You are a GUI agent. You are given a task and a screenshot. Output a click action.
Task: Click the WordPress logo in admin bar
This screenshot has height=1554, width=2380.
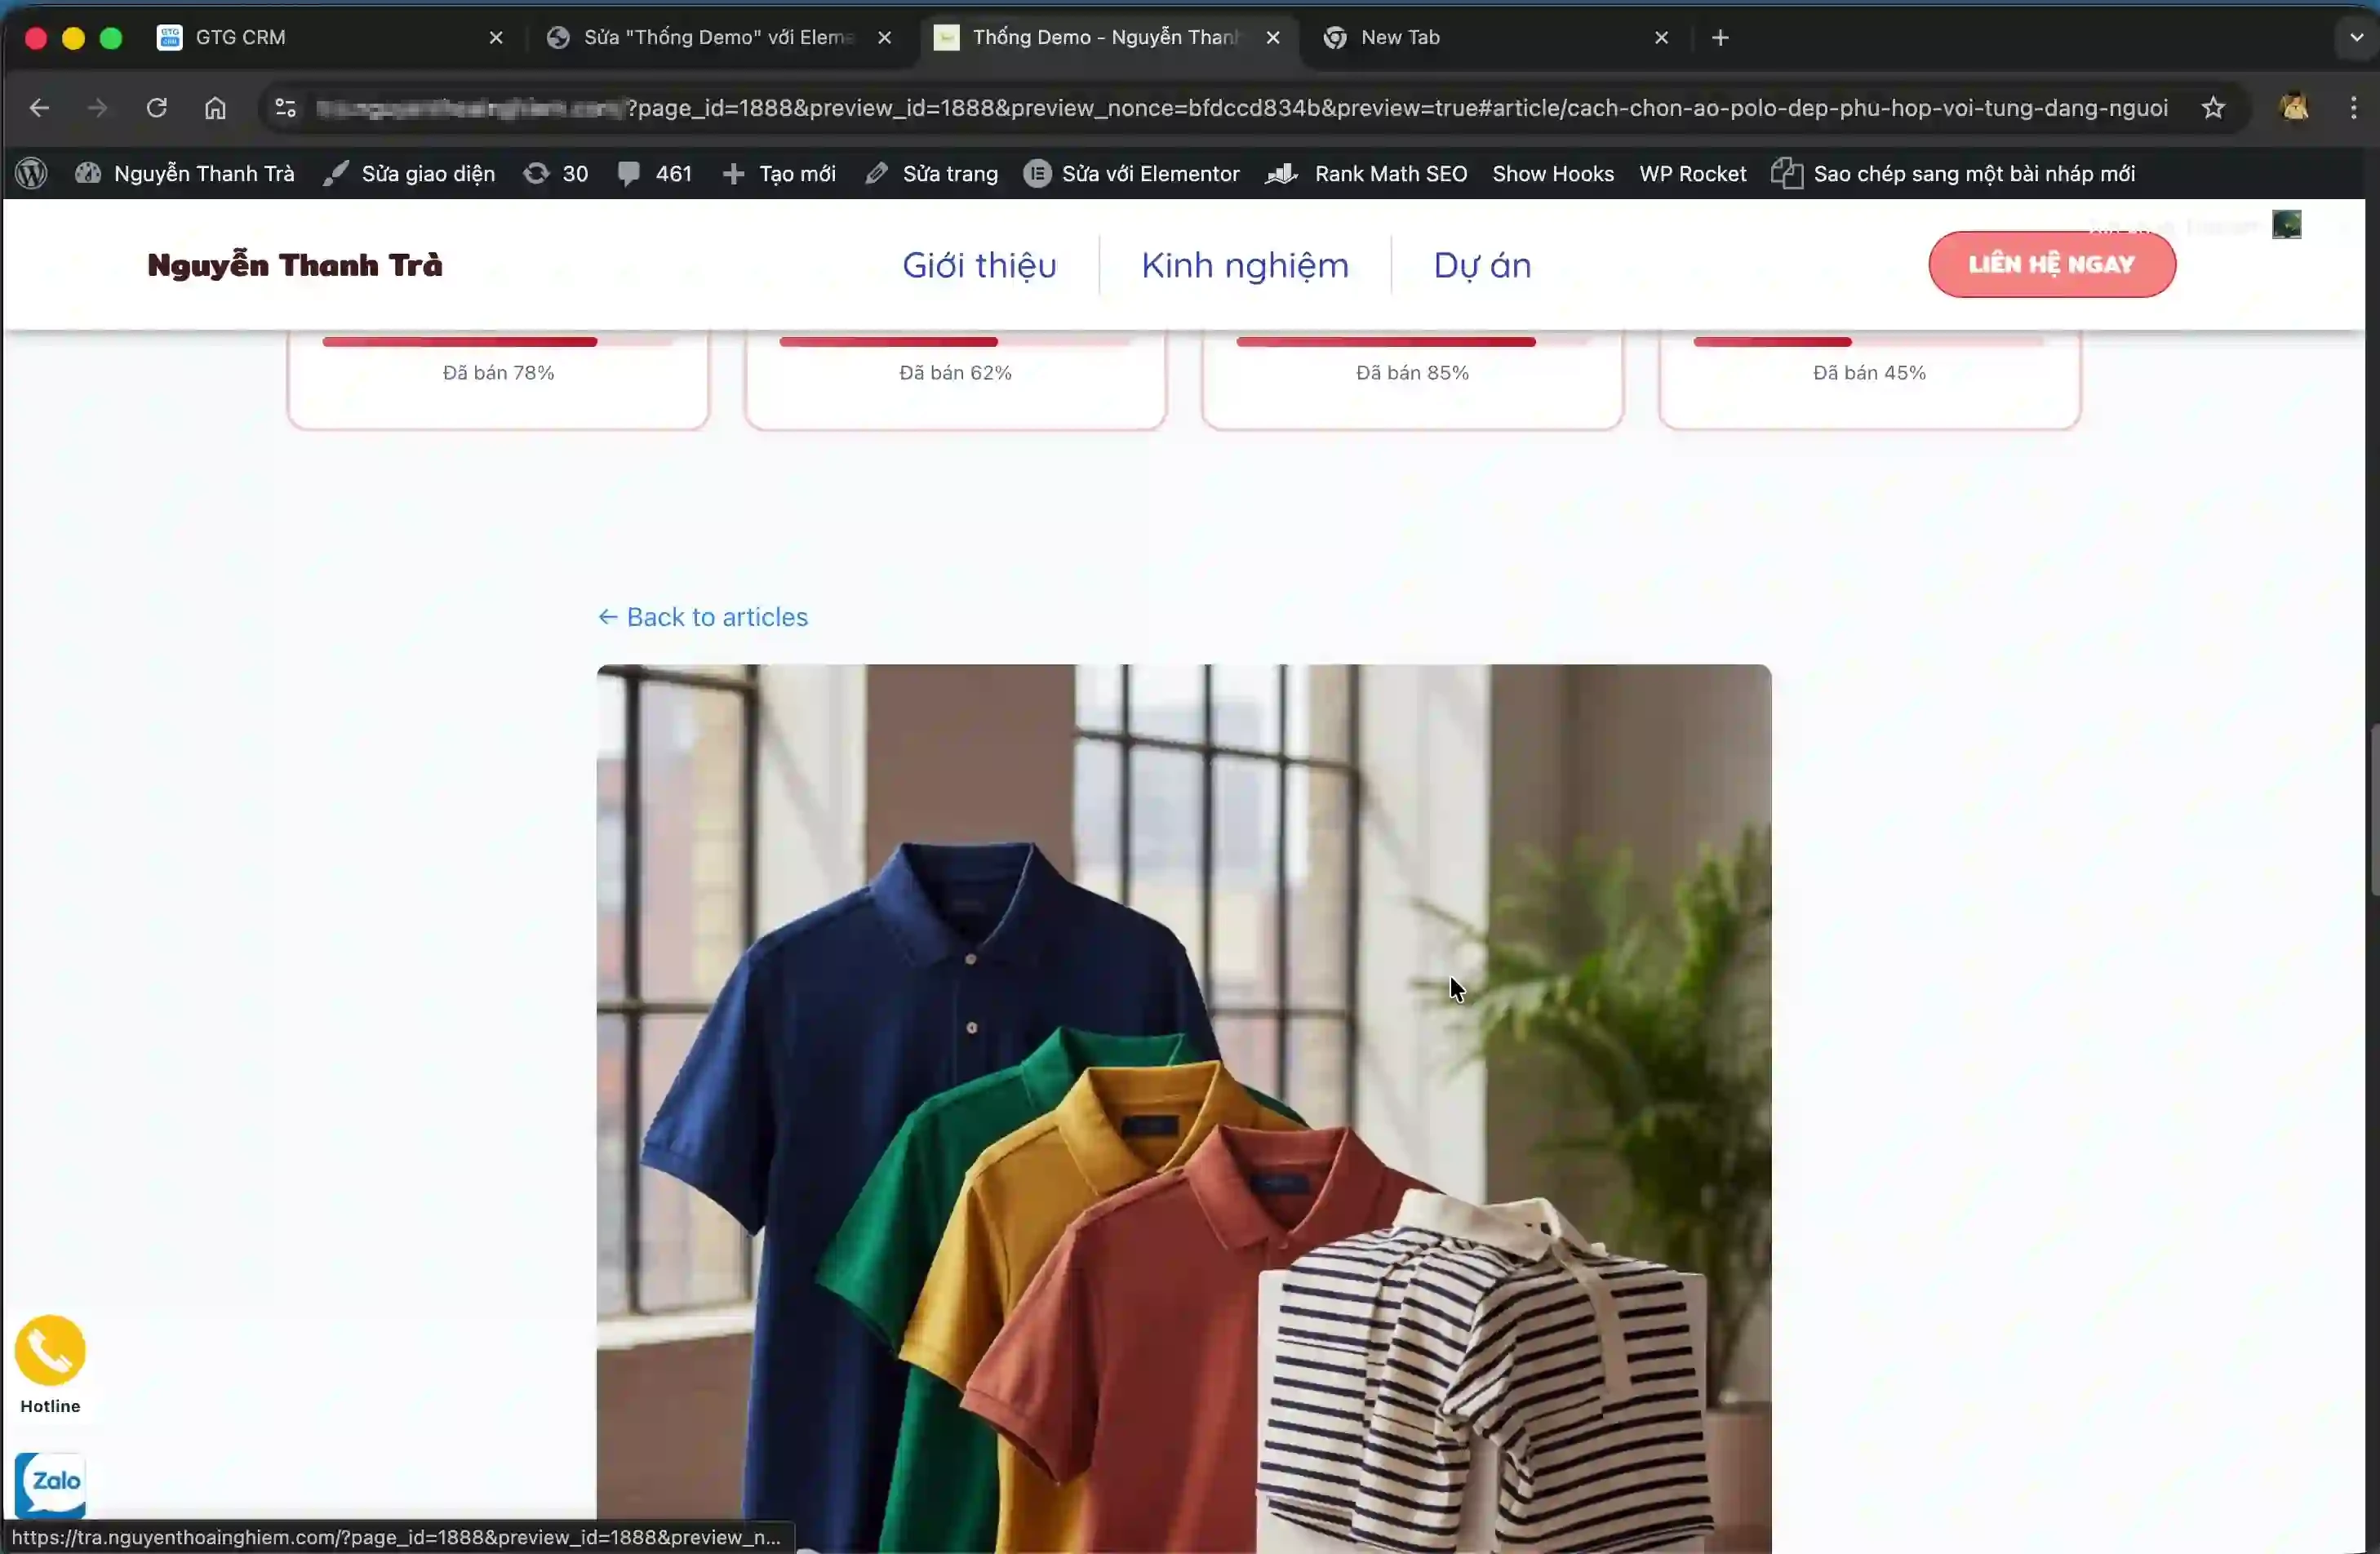(32, 174)
